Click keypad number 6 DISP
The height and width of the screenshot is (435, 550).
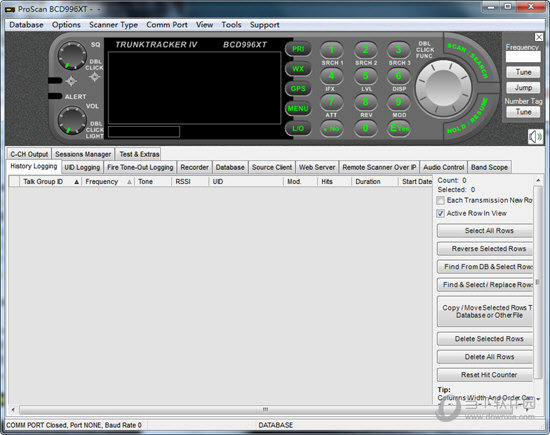point(398,76)
